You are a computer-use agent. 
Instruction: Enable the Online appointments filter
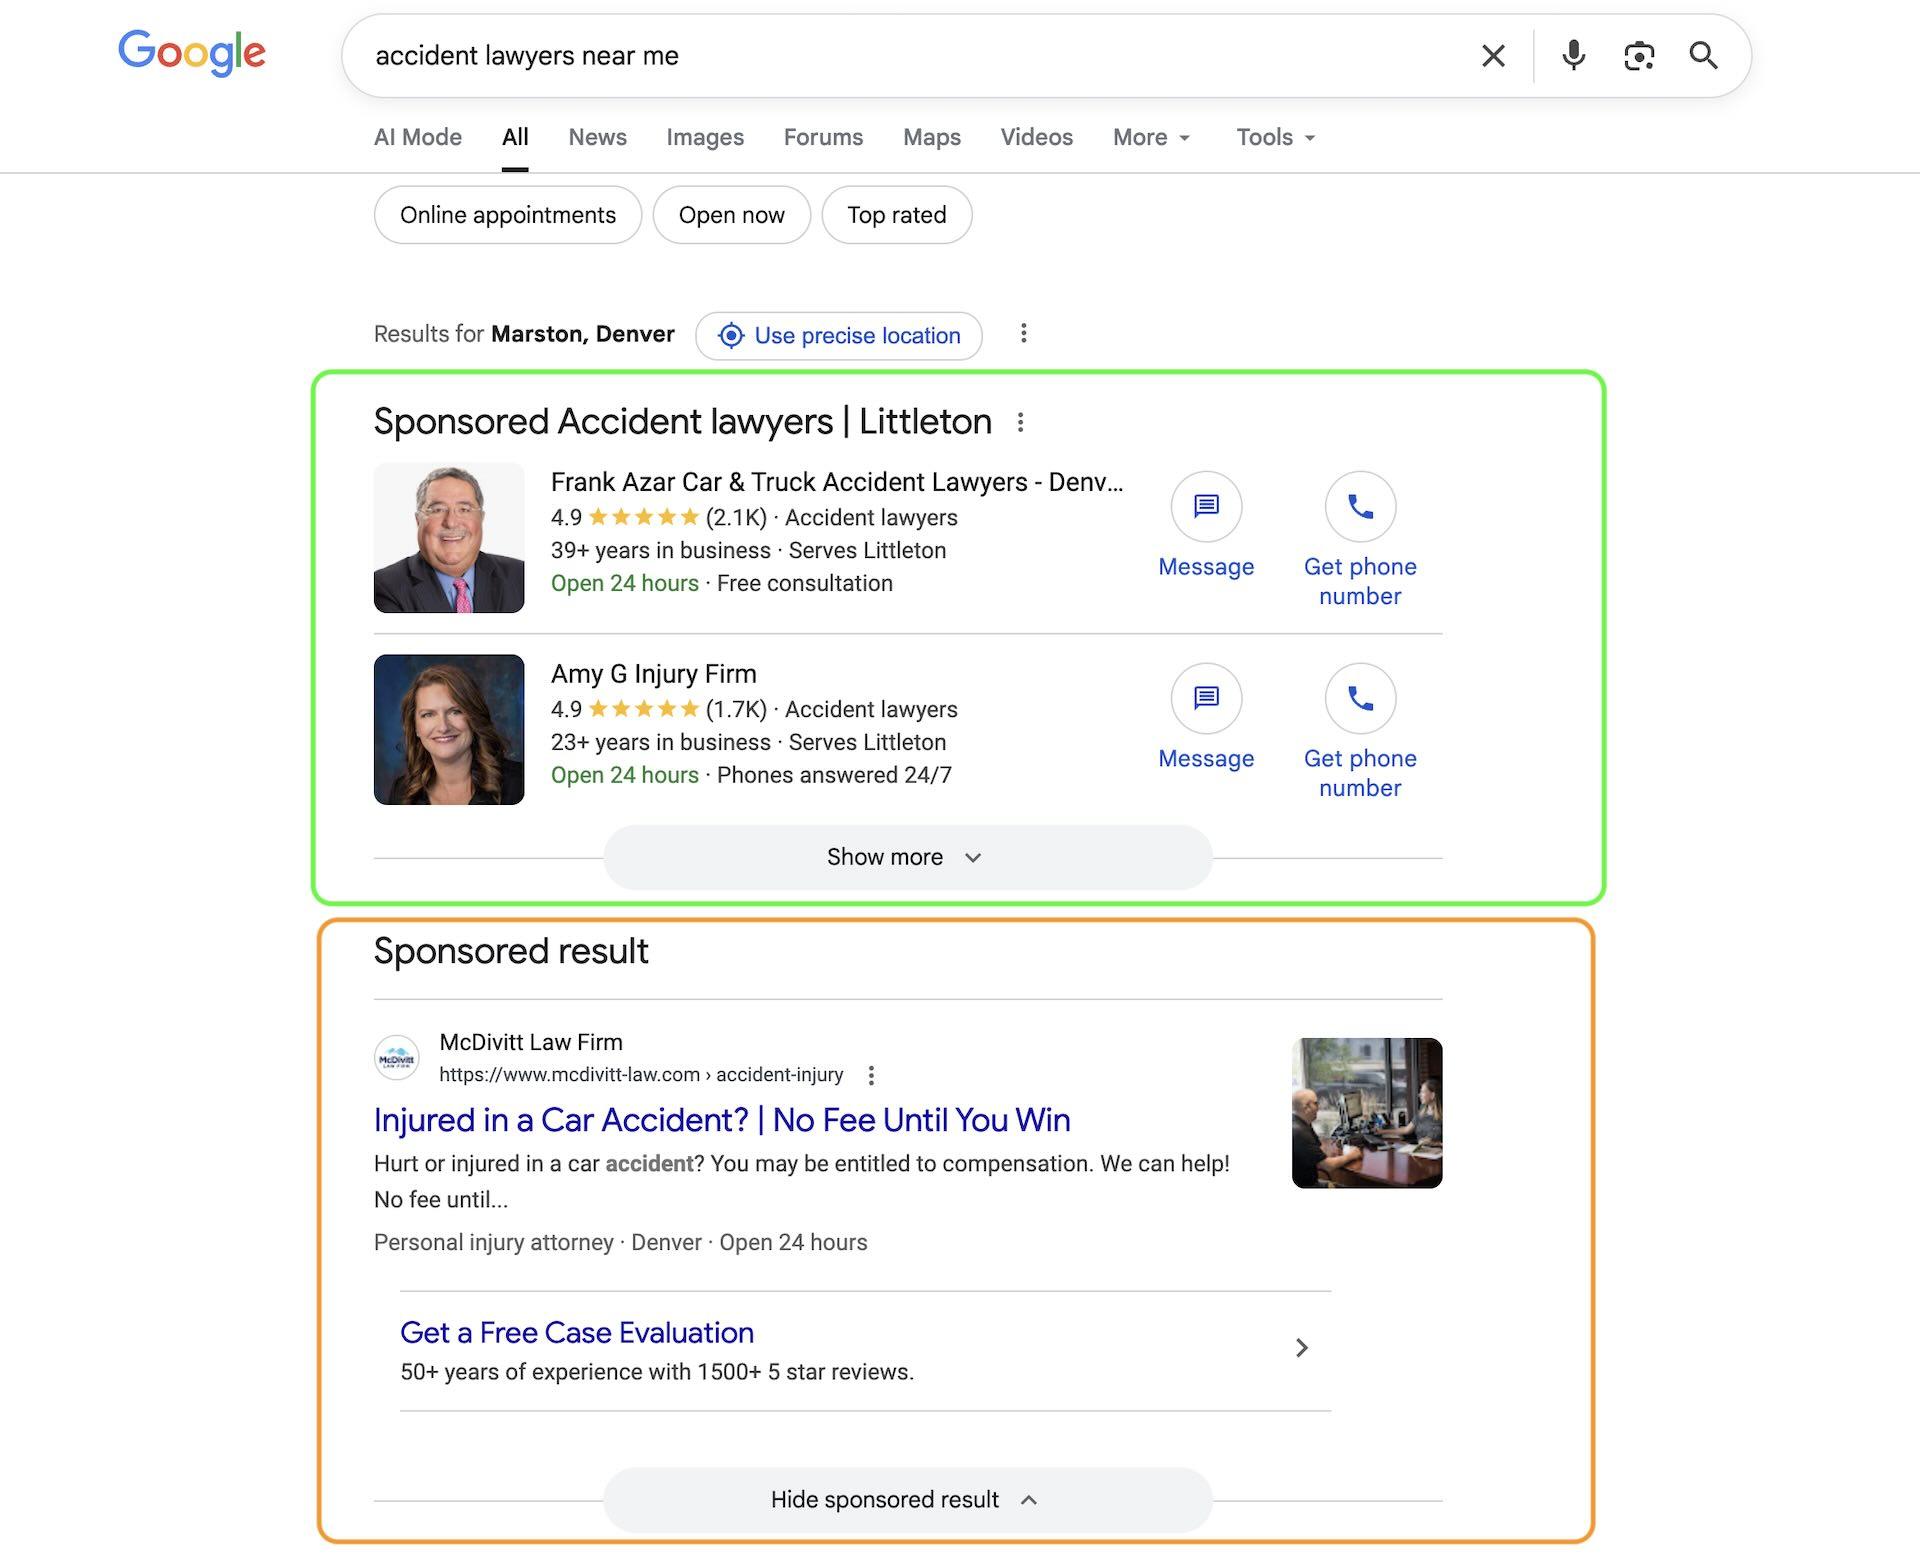point(507,214)
